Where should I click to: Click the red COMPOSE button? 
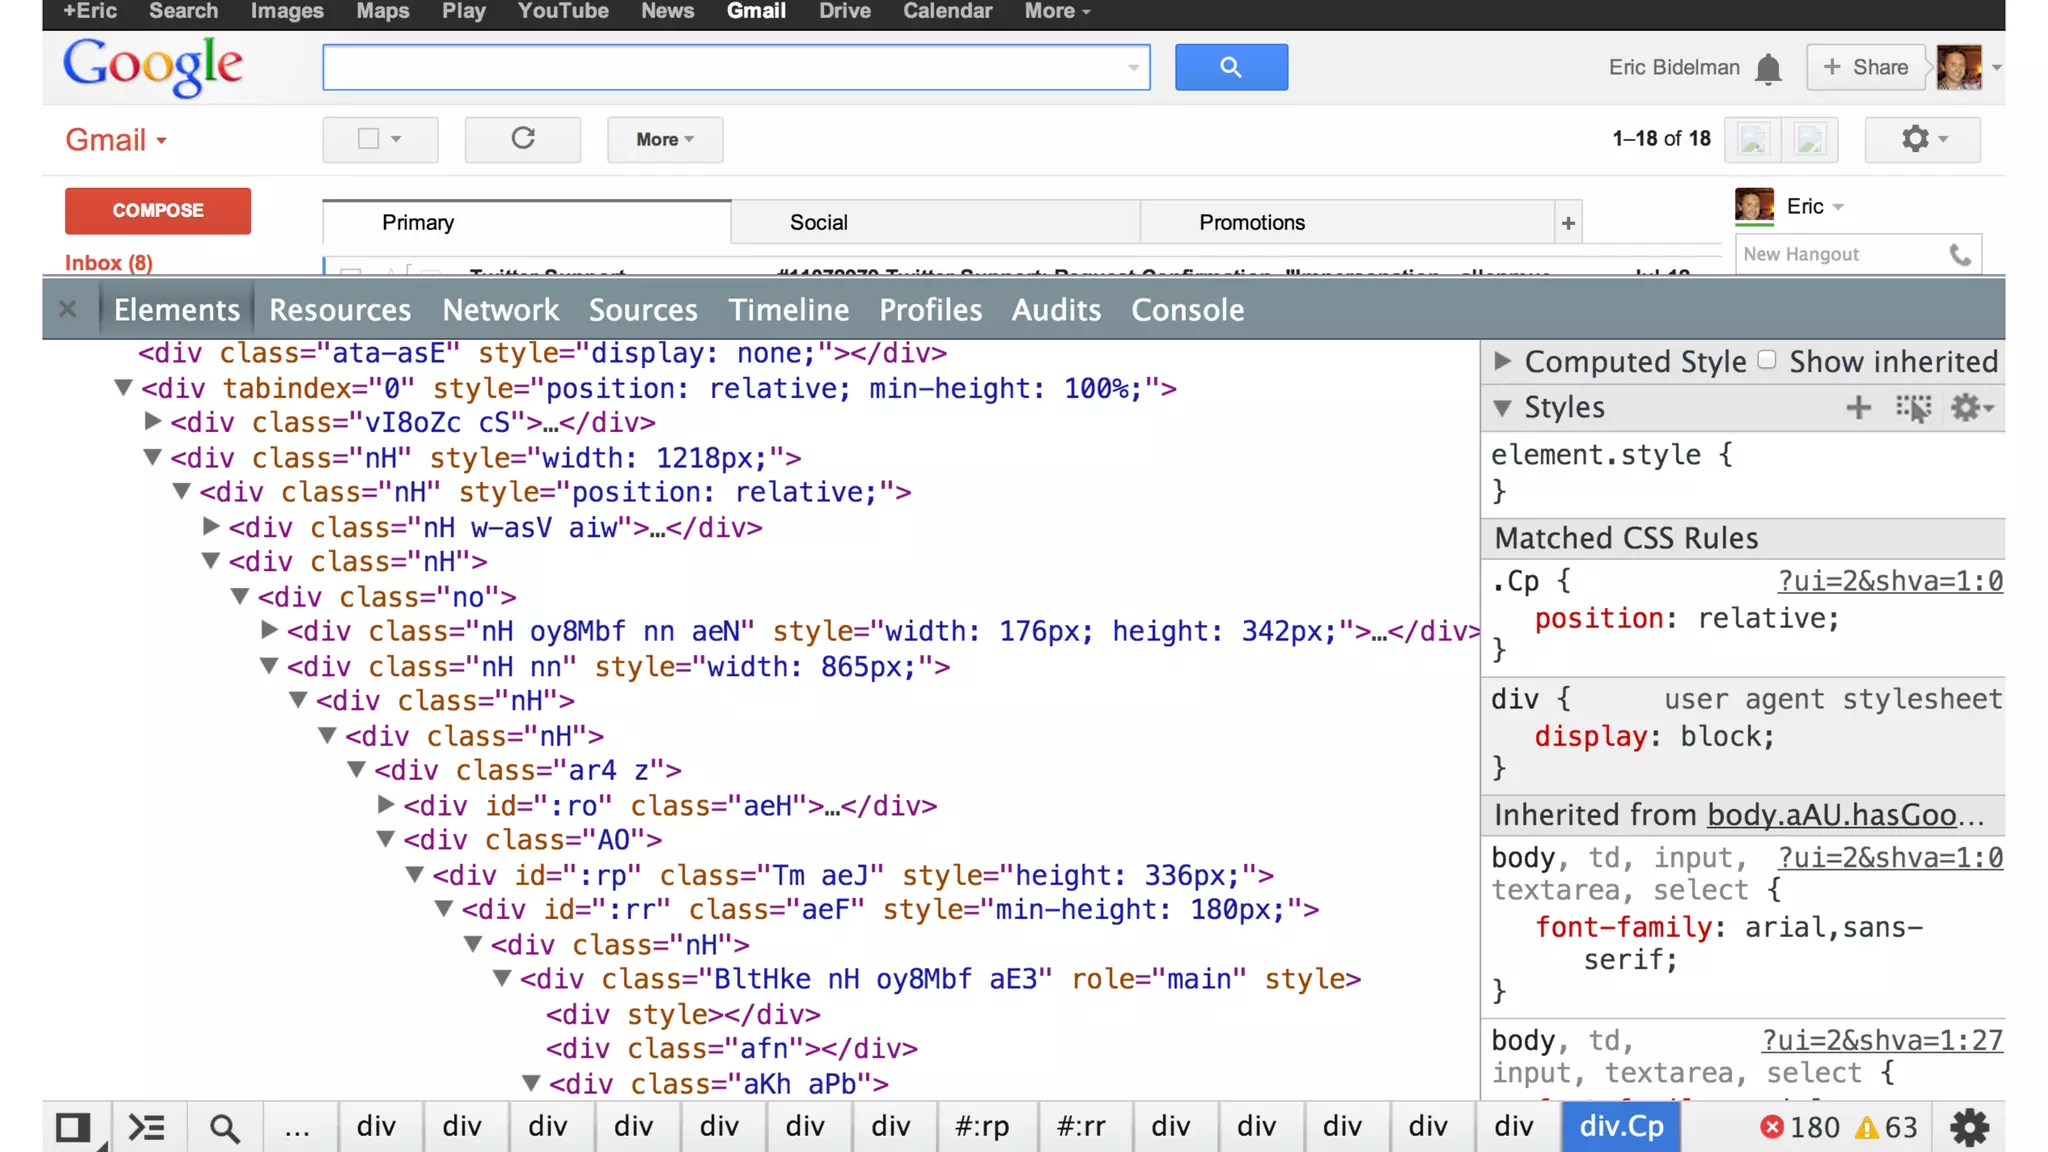click(158, 210)
